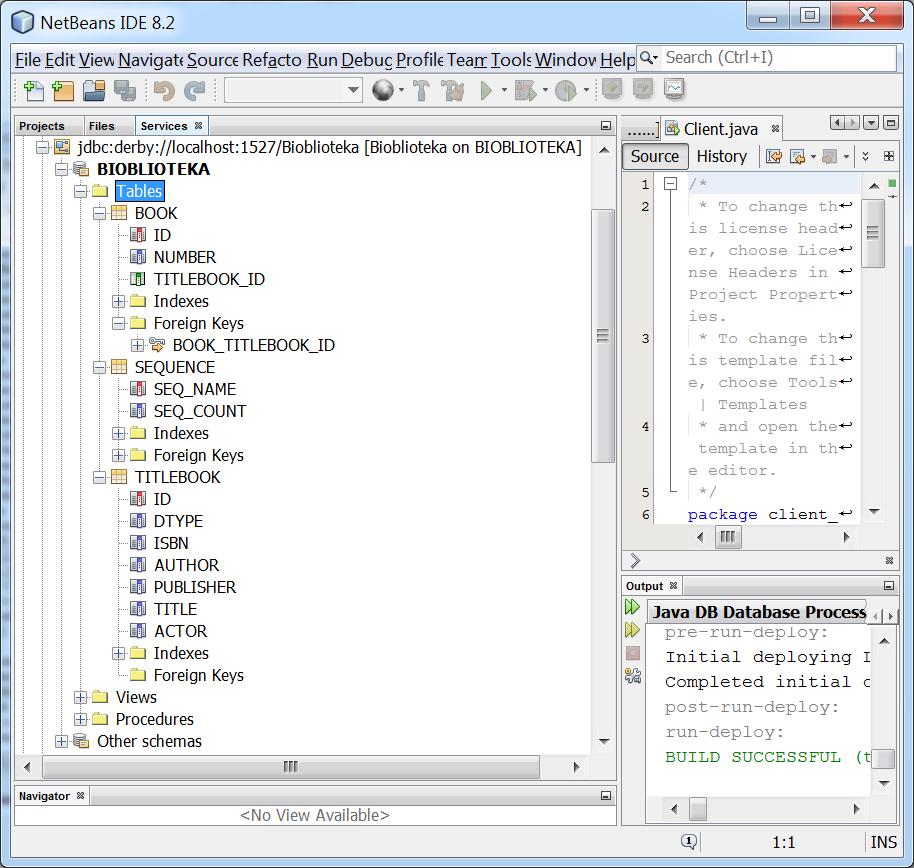
Task: Select the Client.java editor tab
Action: (x=720, y=129)
